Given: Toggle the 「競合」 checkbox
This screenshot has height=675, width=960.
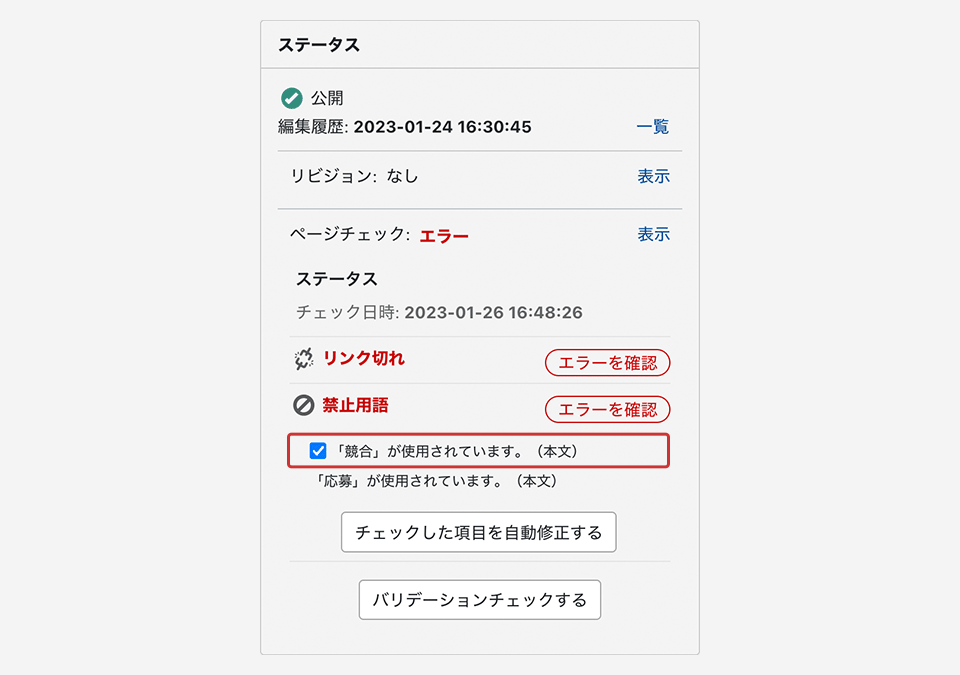Looking at the screenshot, I should coord(318,451).
